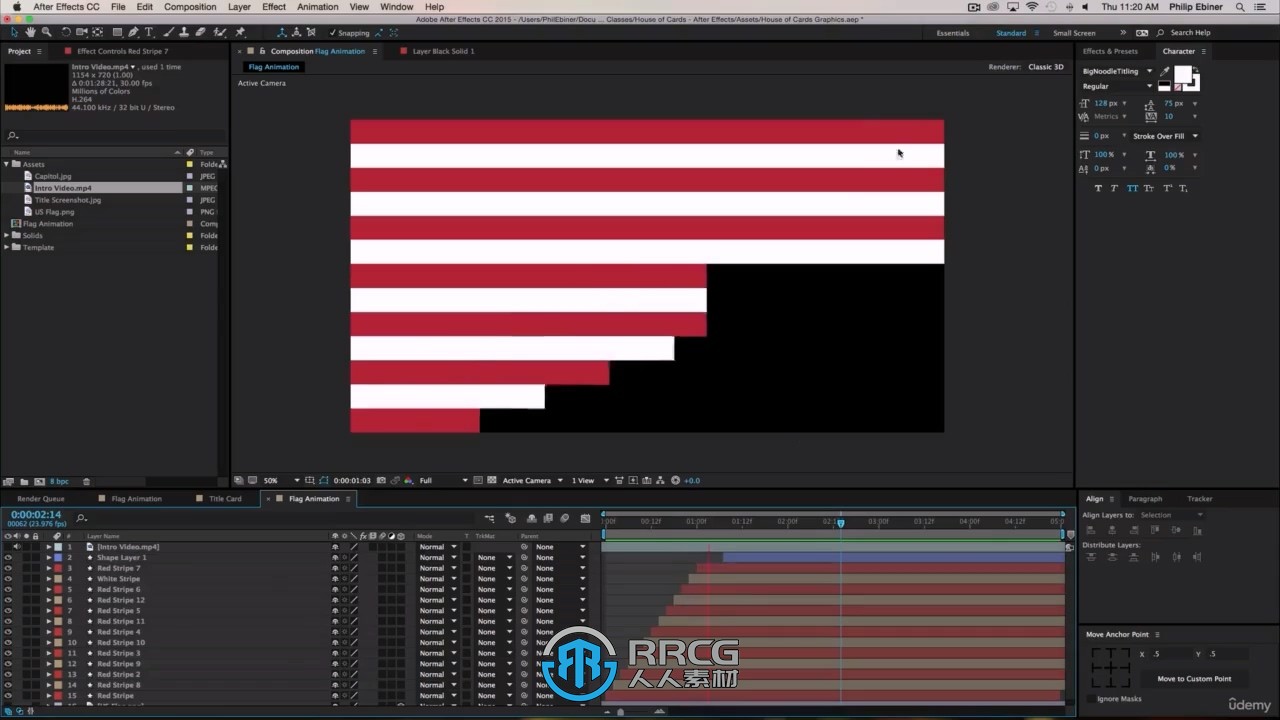This screenshot has height=720, width=1280.
Task: Select the Brush tool
Action: click(x=168, y=32)
